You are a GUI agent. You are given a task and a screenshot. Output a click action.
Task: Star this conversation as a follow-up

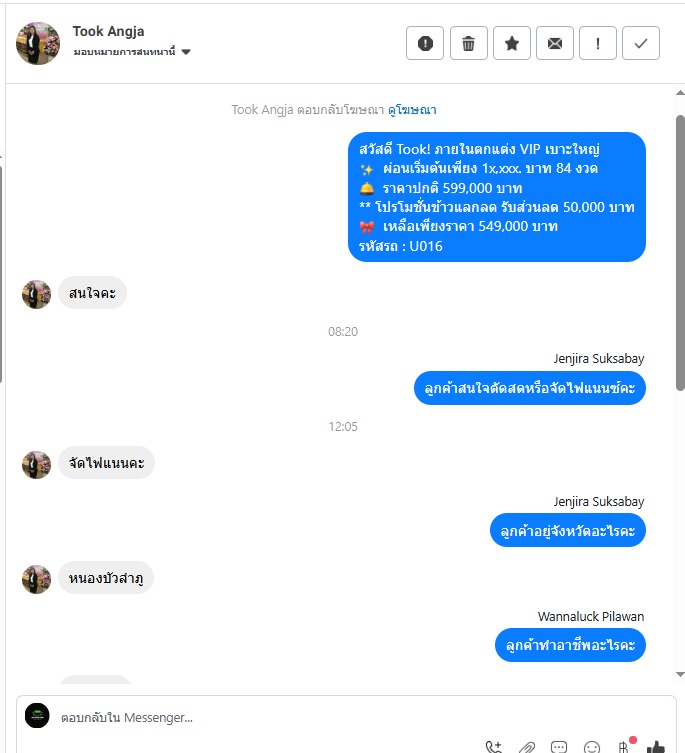click(512, 43)
